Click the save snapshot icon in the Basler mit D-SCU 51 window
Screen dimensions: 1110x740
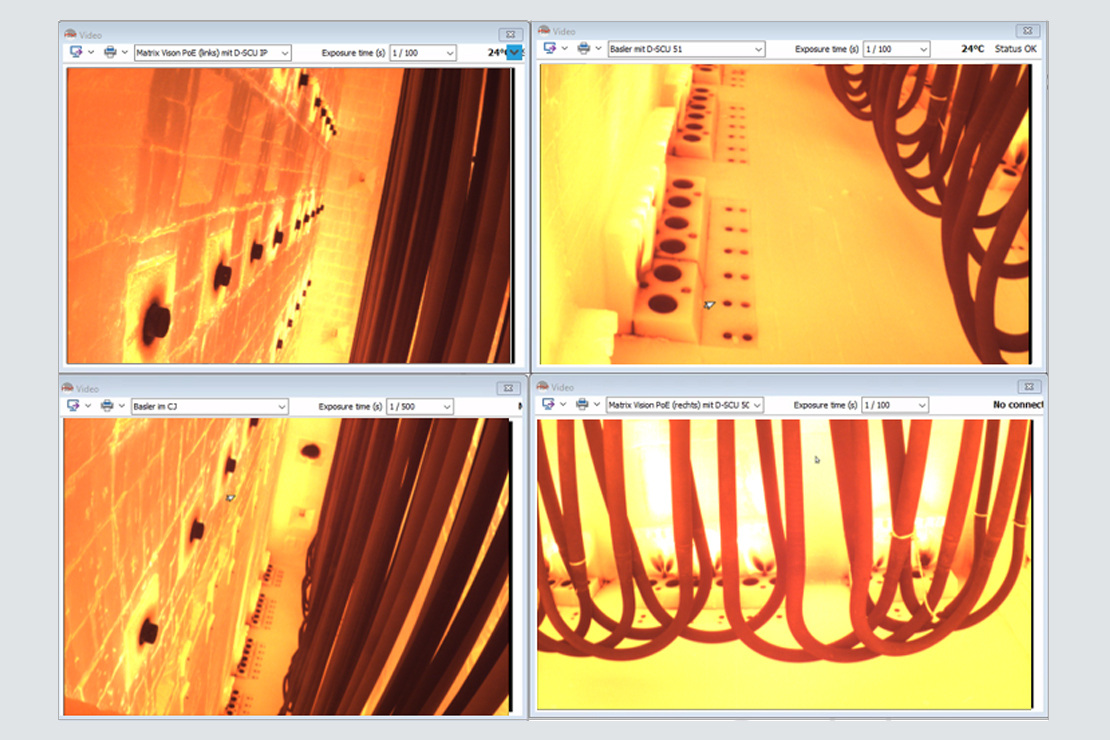tap(549, 48)
